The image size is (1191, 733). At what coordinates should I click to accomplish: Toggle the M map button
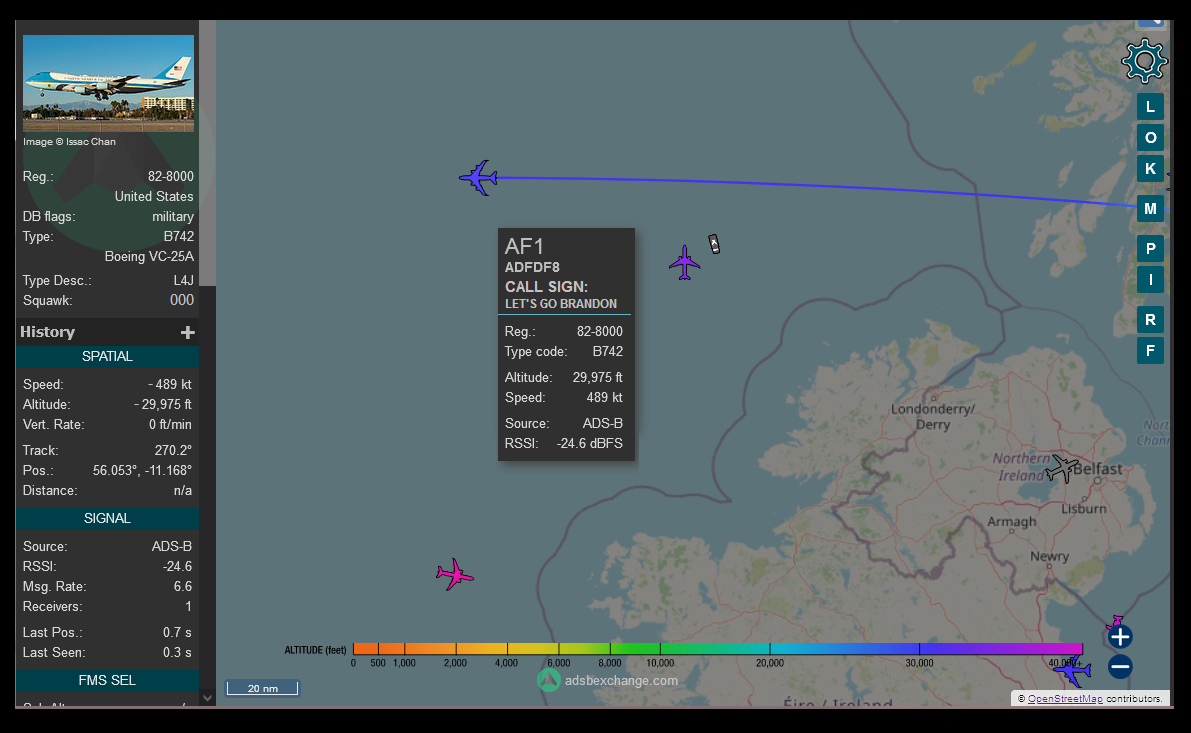coord(1150,208)
